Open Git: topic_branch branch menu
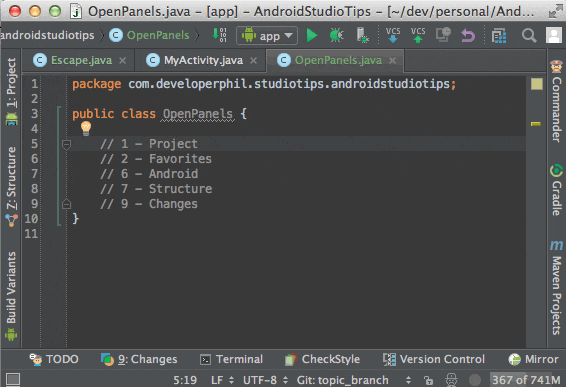The width and height of the screenshot is (567, 387). [x=354, y=380]
